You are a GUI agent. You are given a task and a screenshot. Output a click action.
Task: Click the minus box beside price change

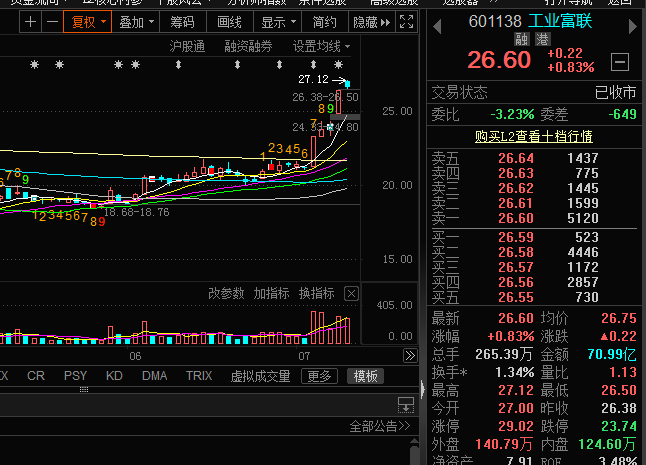click(x=619, y=61)
